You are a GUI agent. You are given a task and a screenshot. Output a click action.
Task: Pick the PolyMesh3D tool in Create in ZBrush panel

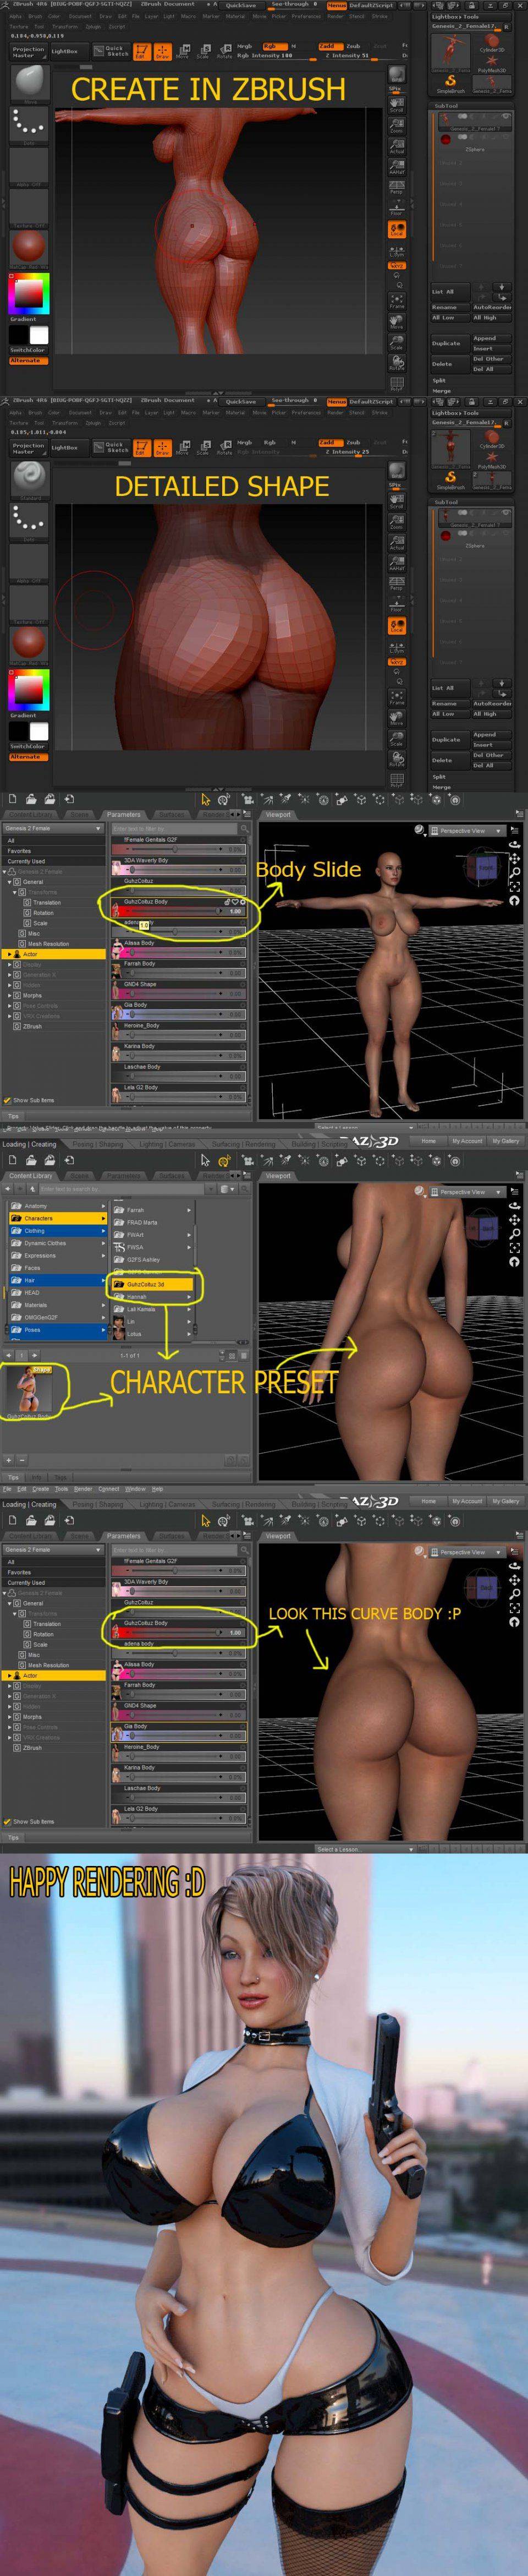[x=491, y=64]
